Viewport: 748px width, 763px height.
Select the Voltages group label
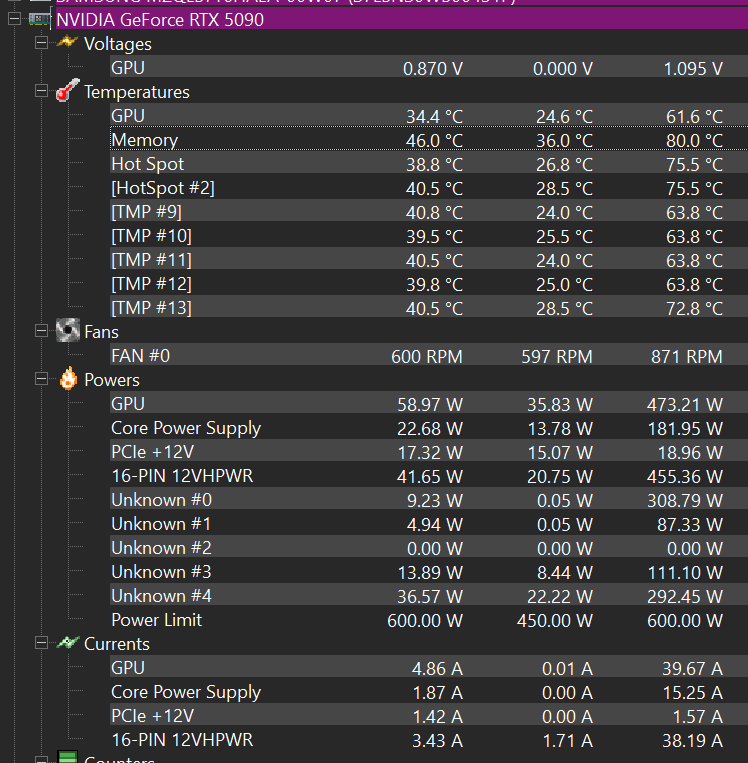(118, 44)
